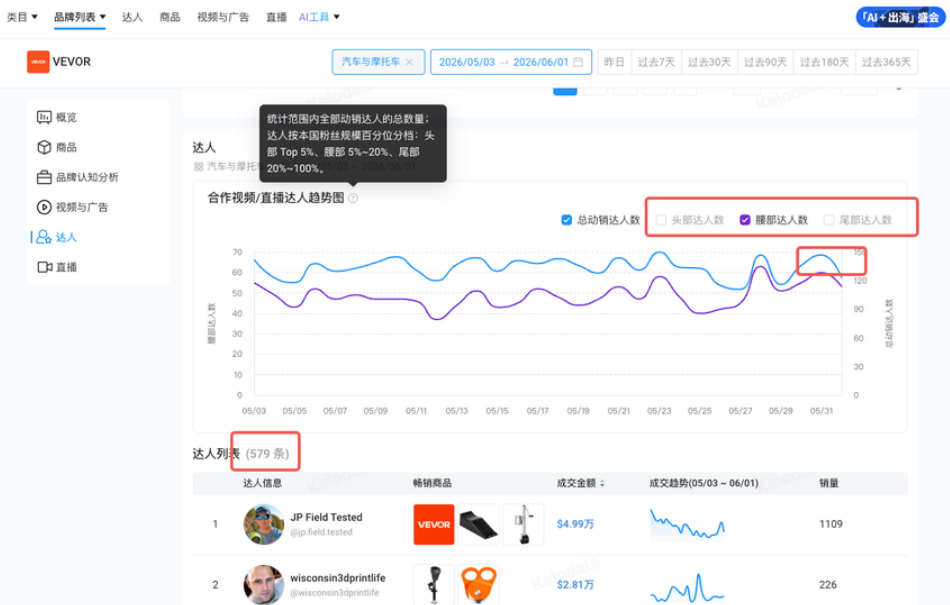The width and height of the screenshot is (950, 605).
Task: Open the 品牌列表 dropdown menu
Action: pos(79,17)
